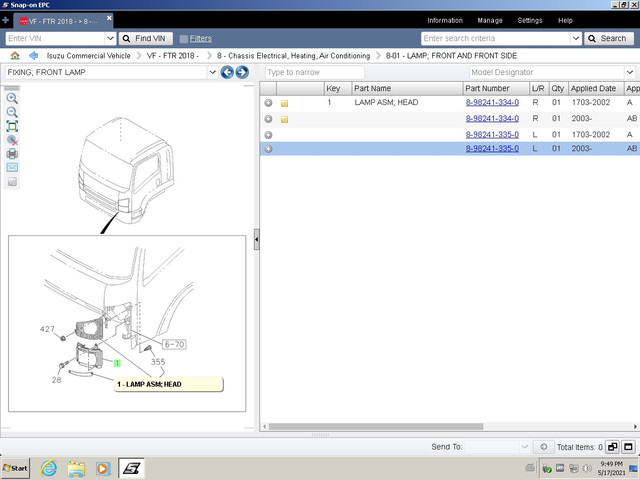Open the Help menu
640x480 pixels.
565,20
